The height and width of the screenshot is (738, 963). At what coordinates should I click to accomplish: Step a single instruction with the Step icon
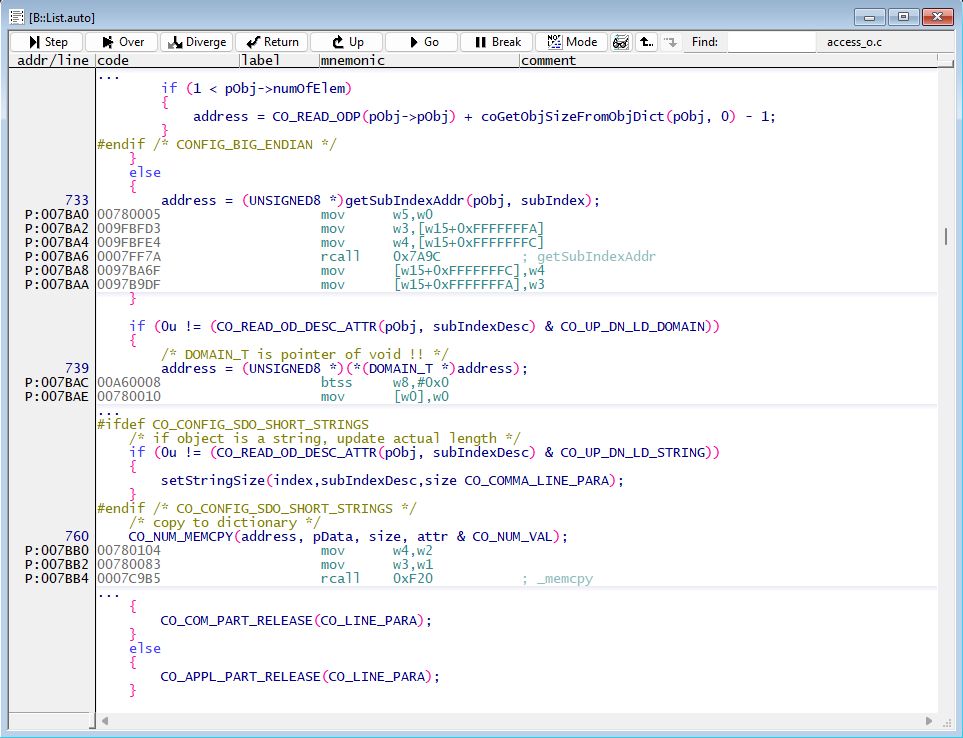tap(45, 41)
